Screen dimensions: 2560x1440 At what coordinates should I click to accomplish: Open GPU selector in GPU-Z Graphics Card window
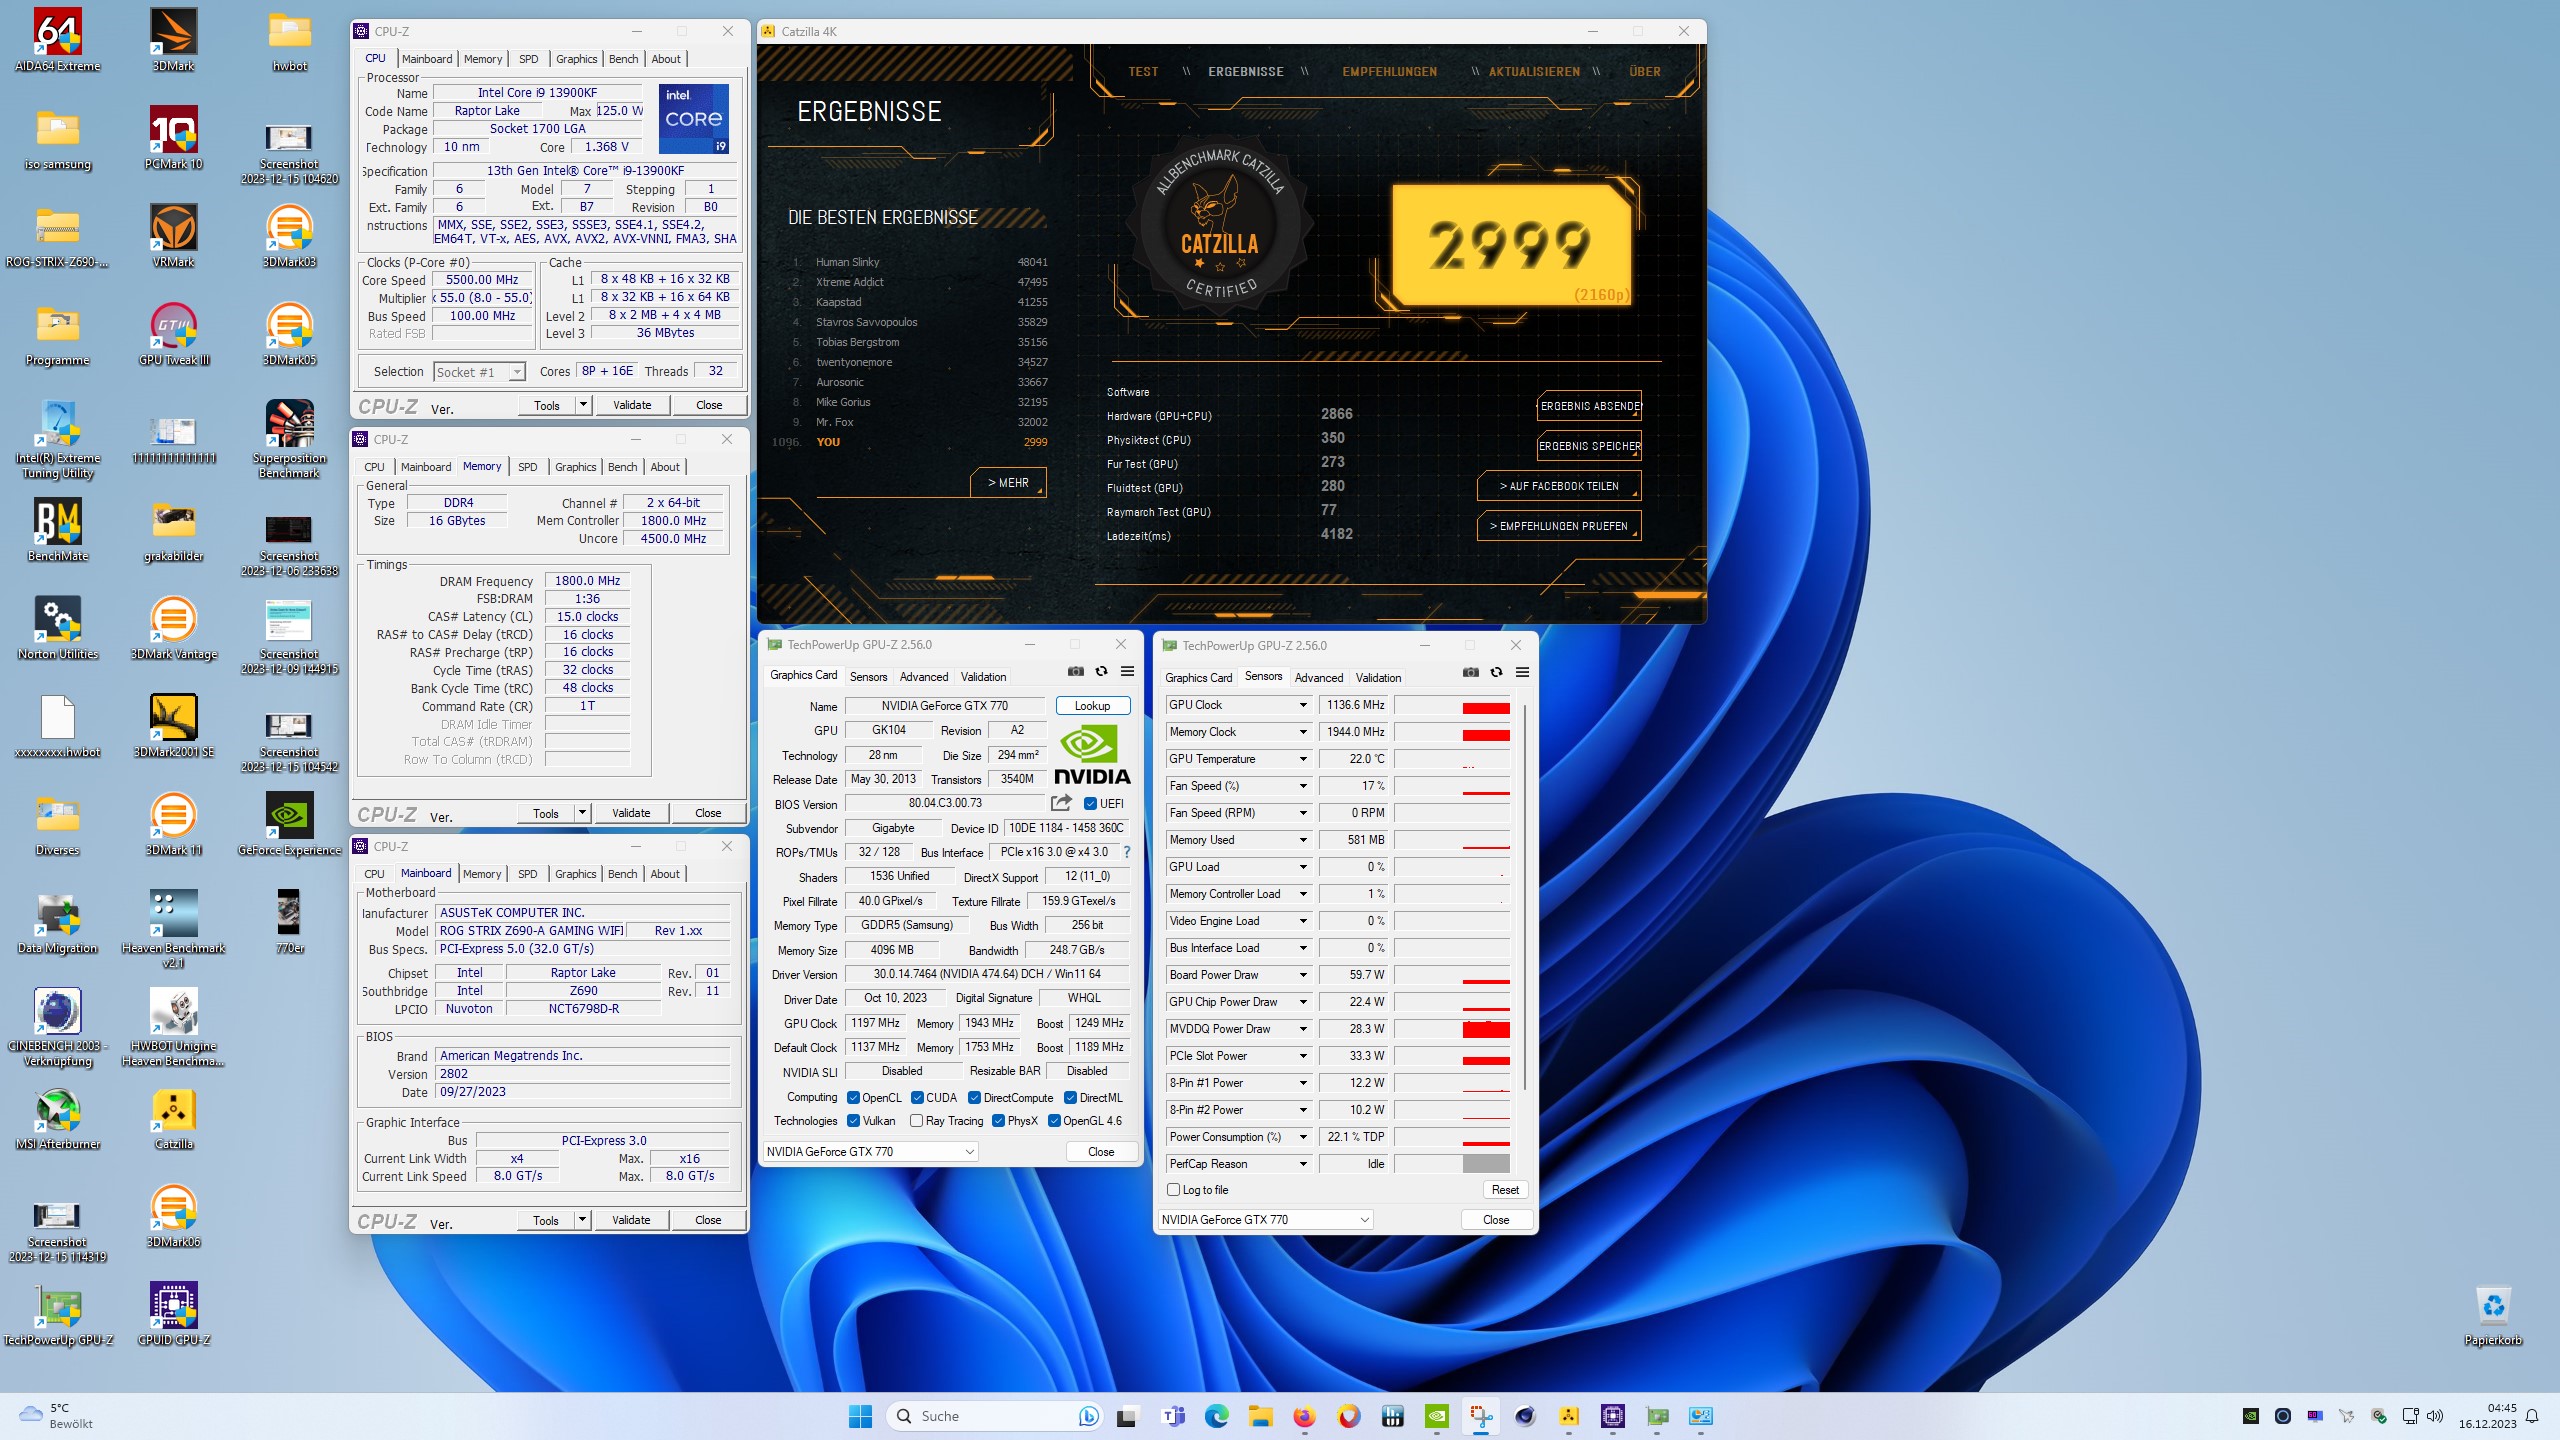point(870,1152)
